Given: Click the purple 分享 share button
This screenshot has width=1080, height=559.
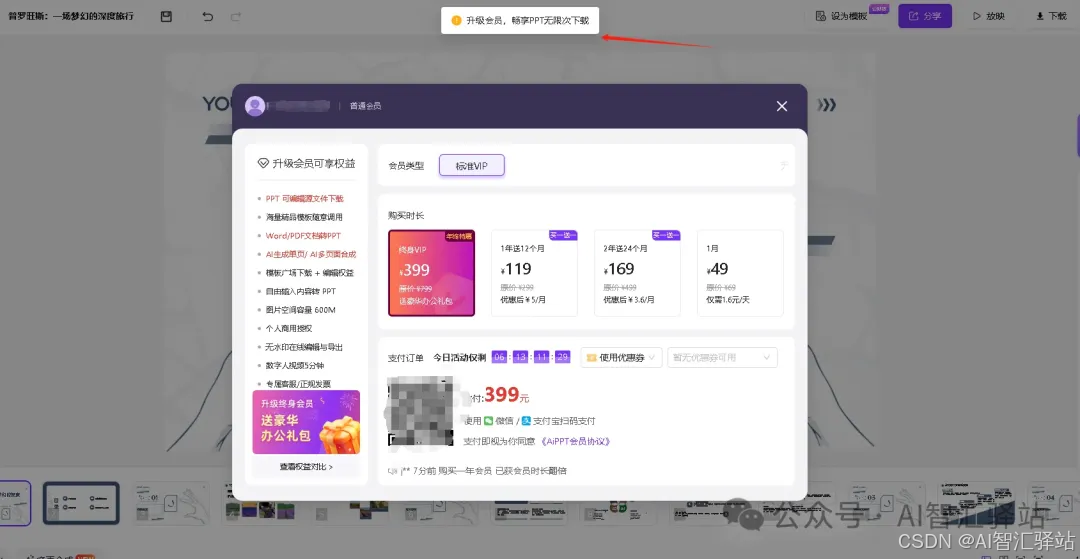Looking at the screenshot, I should 925,16.
